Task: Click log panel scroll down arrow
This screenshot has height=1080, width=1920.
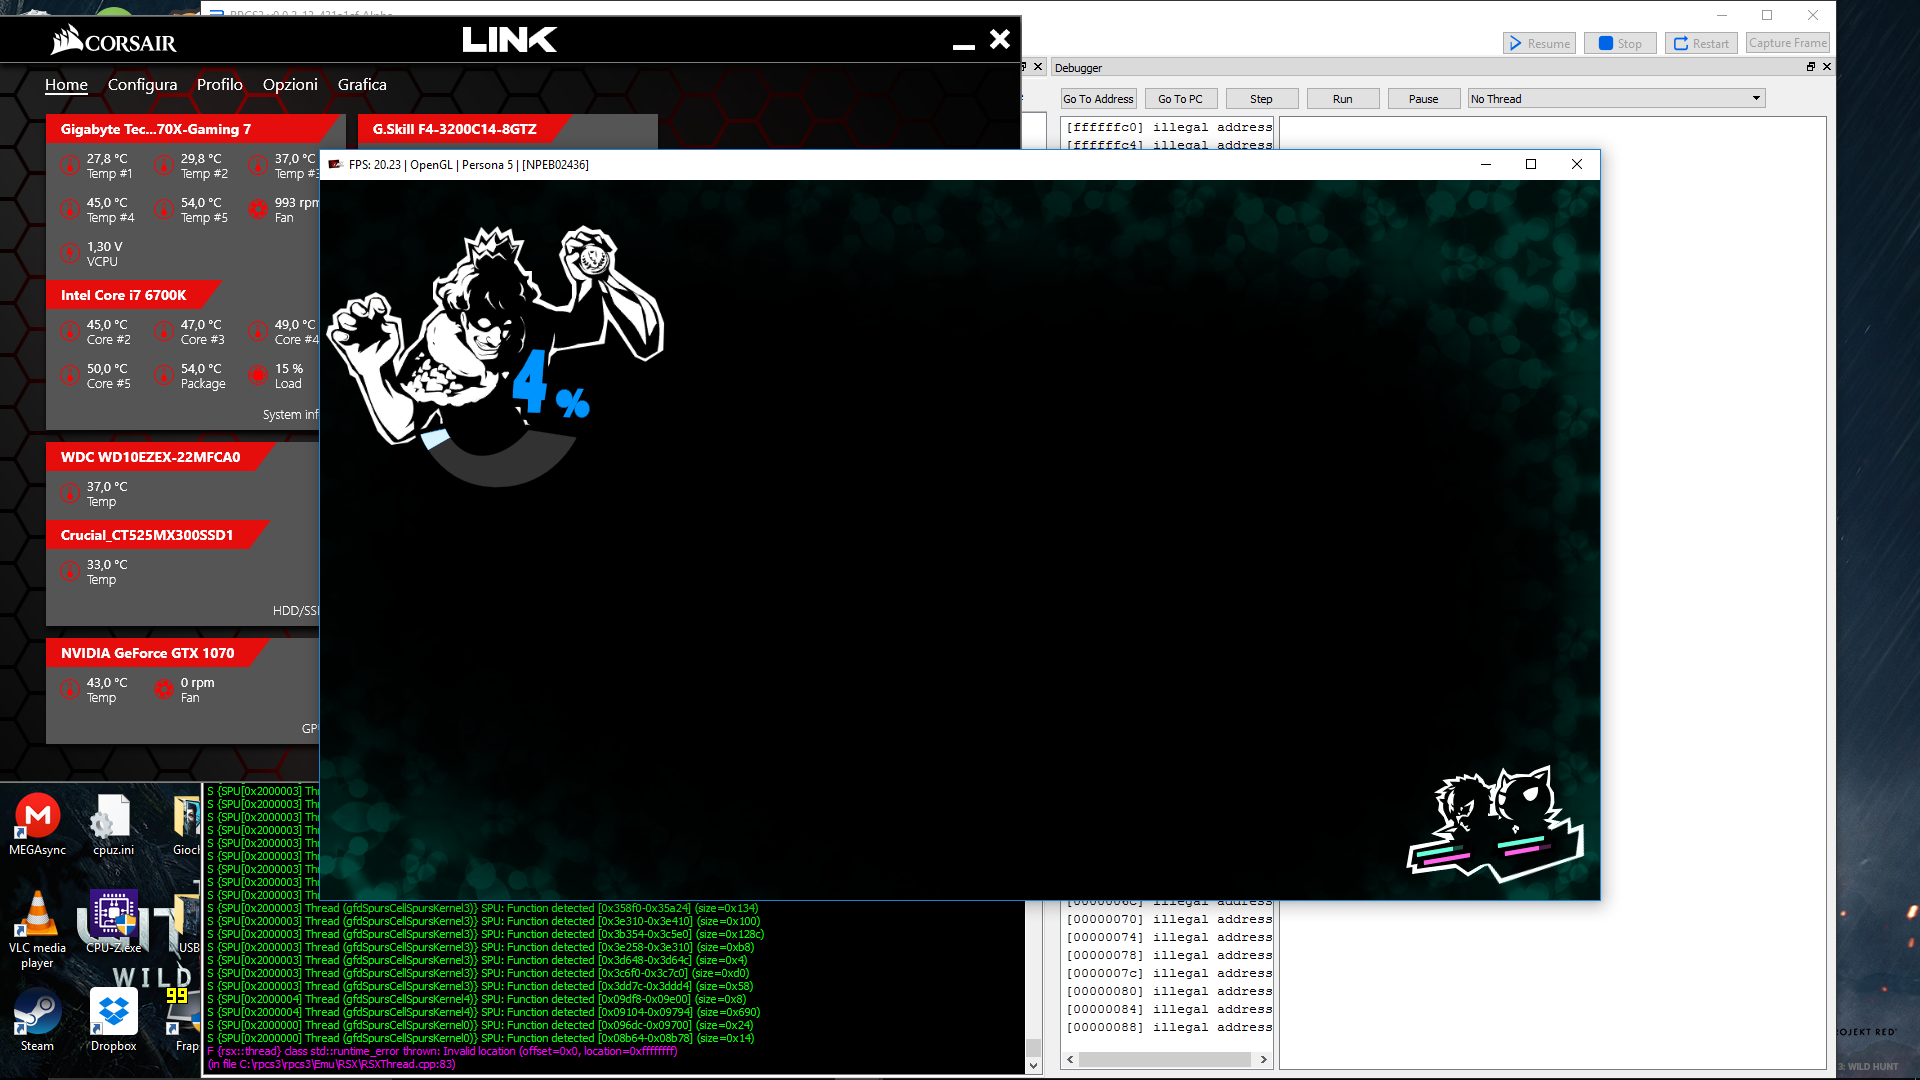Action: (x=1034, y=1066)
